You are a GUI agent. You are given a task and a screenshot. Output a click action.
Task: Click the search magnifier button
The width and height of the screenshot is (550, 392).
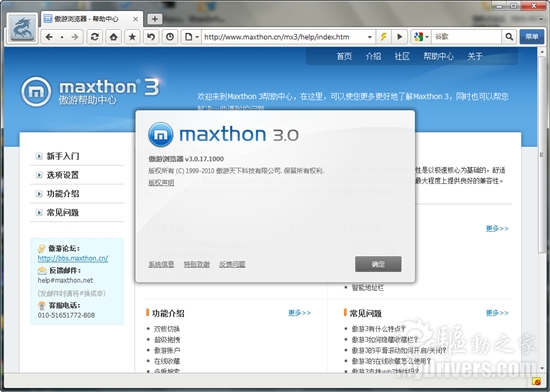click(509, 37)
